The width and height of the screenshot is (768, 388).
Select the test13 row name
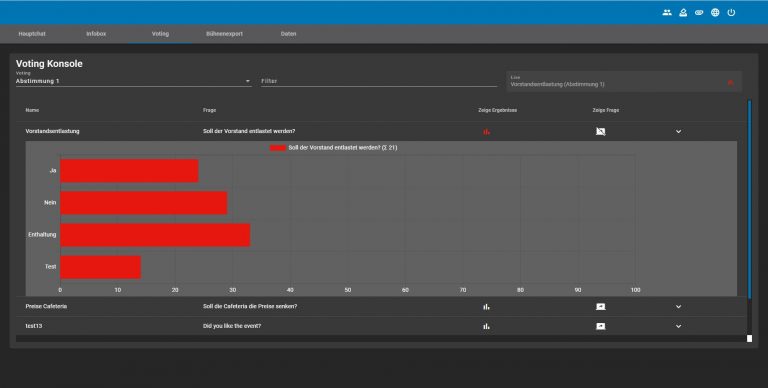point(34,326)
